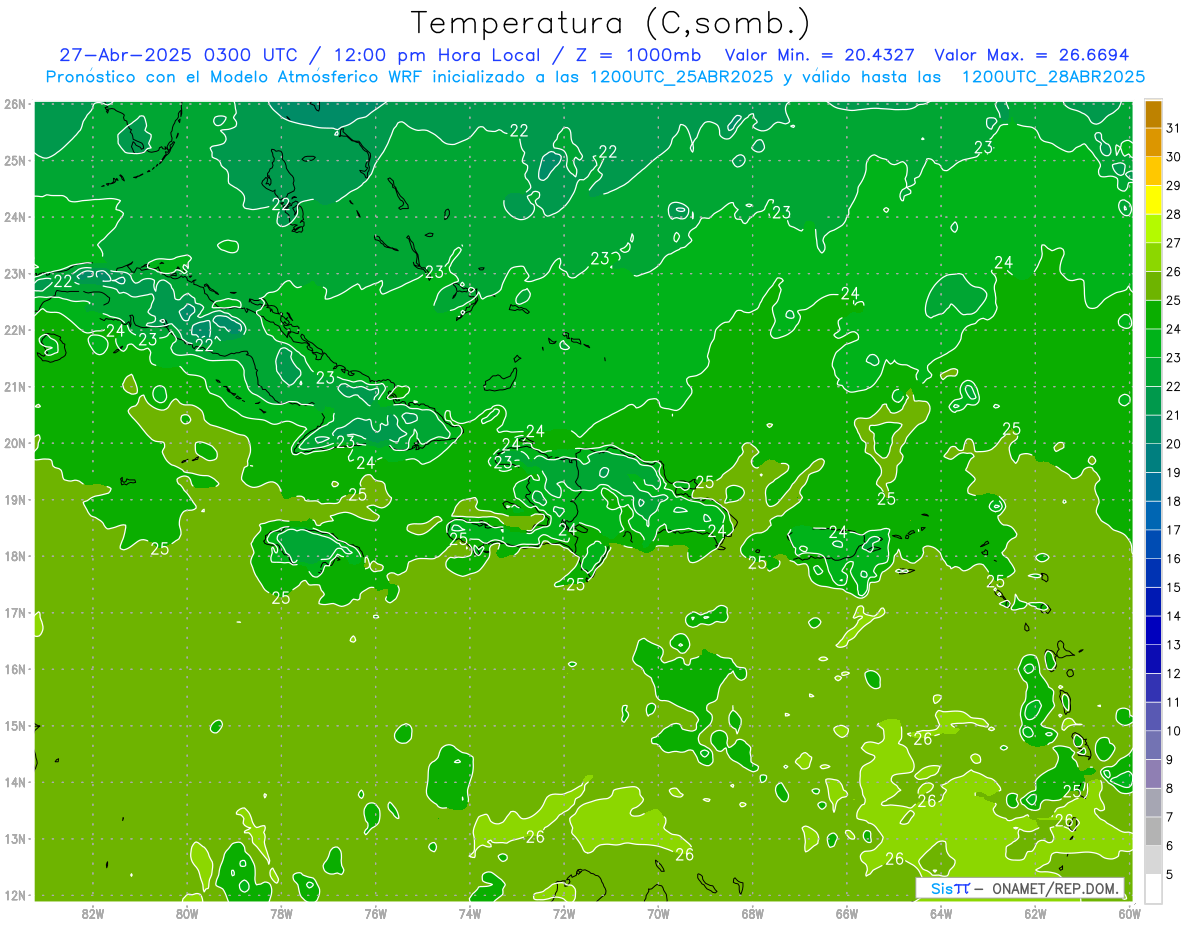
Task: Click the longitude axis label "72W"
Action: (x=564, y=913)
